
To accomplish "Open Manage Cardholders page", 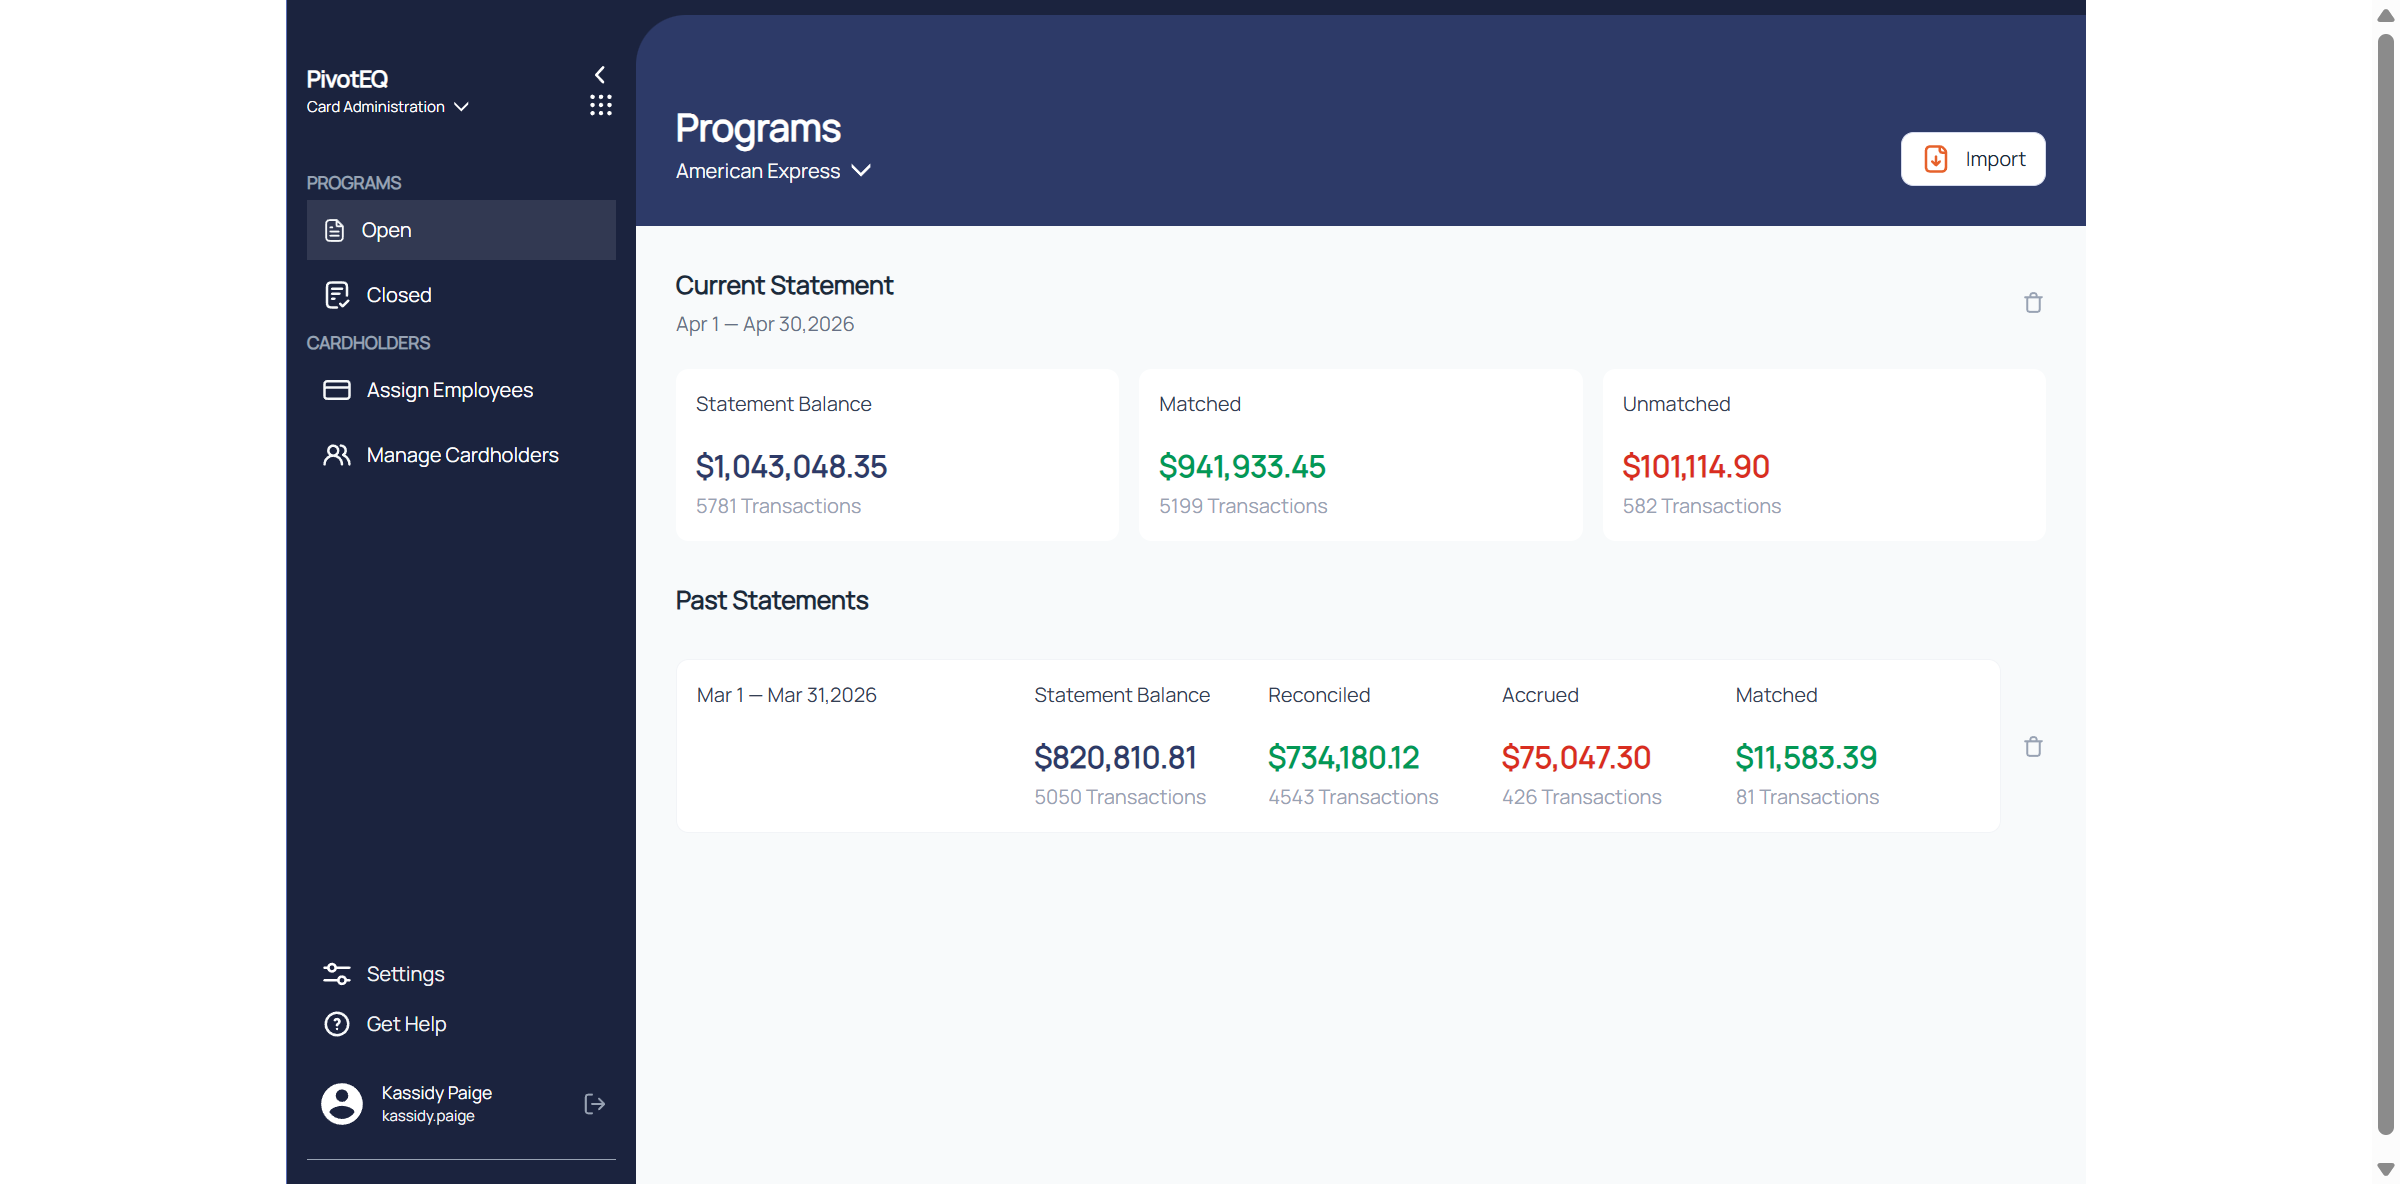I will (461, 455).
